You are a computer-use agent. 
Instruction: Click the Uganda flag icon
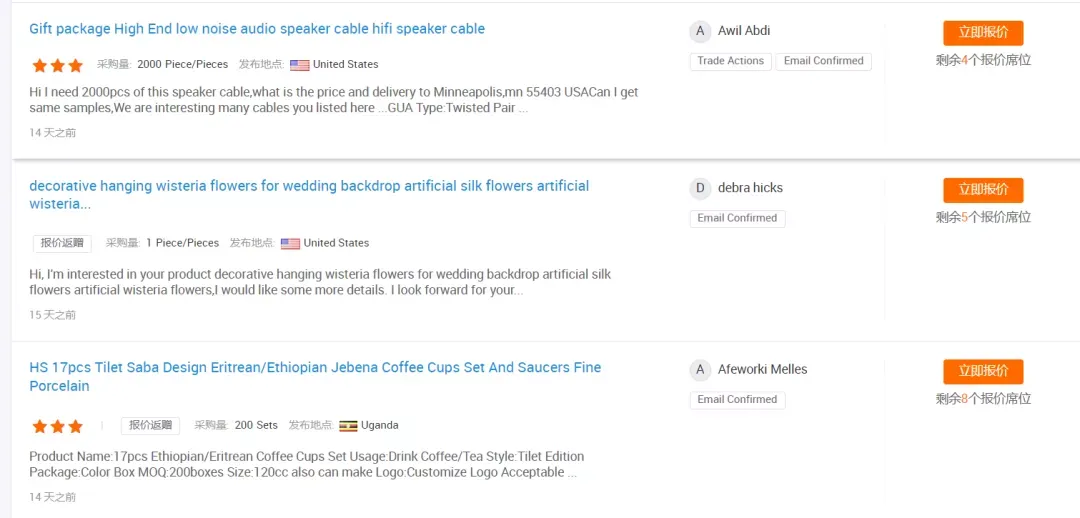pos(348,426)
